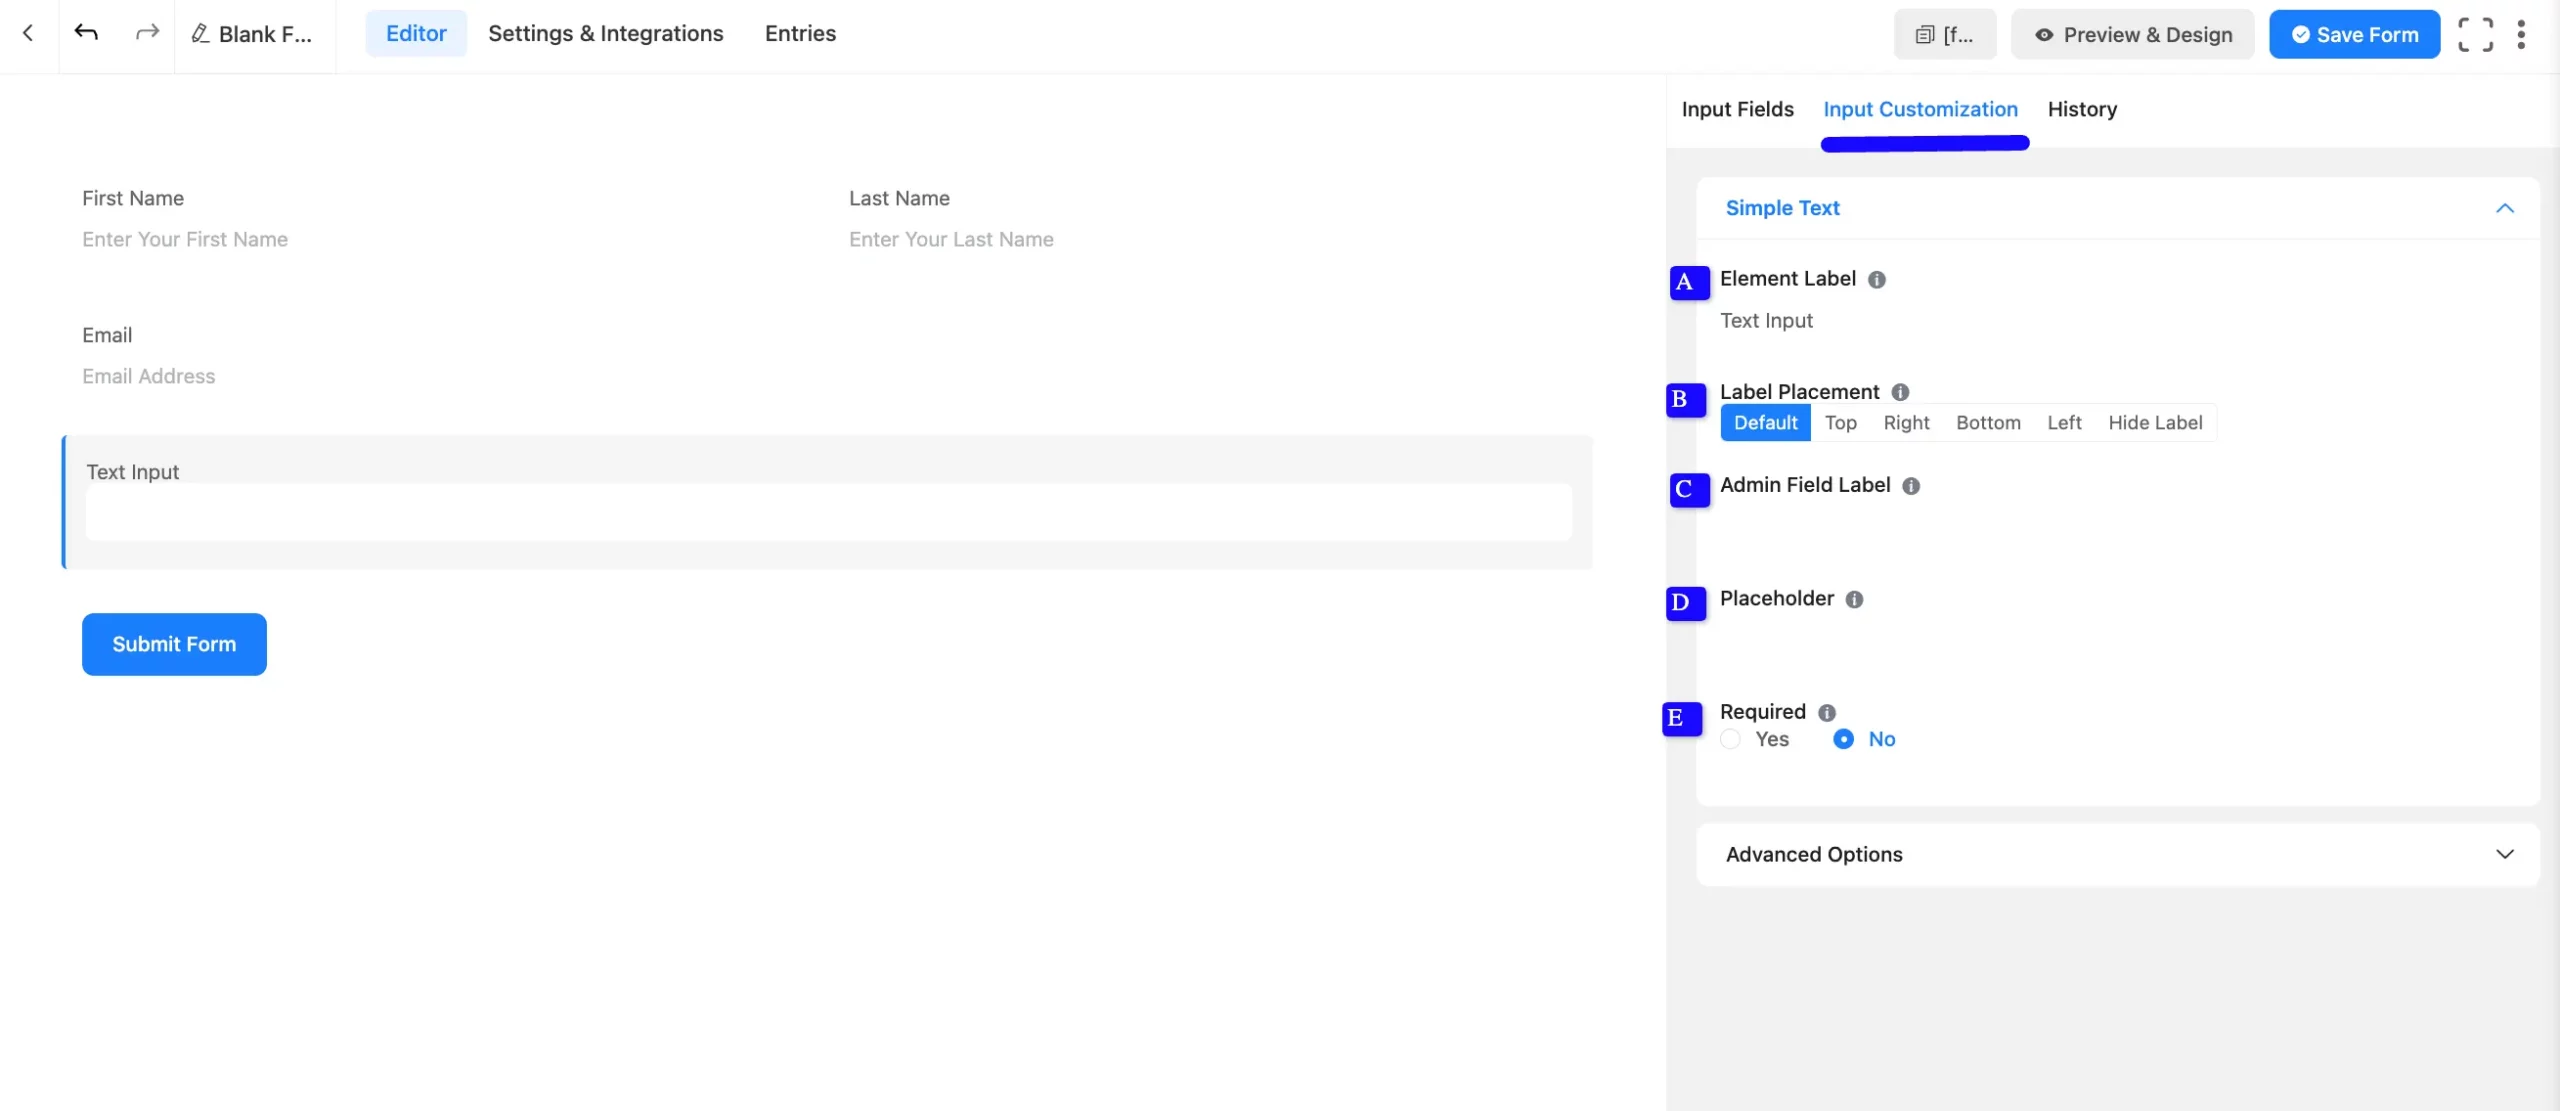Show Admin Field Label info tooltip
Image resolution: width=2560 pixels, height=1111 pixels.
click(1911, 486)
